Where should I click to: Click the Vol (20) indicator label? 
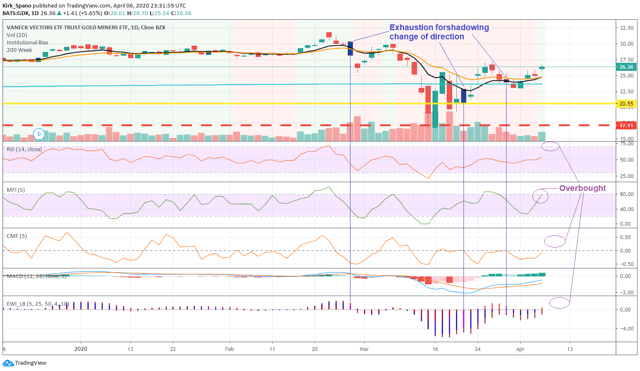[x=17, y=35]
